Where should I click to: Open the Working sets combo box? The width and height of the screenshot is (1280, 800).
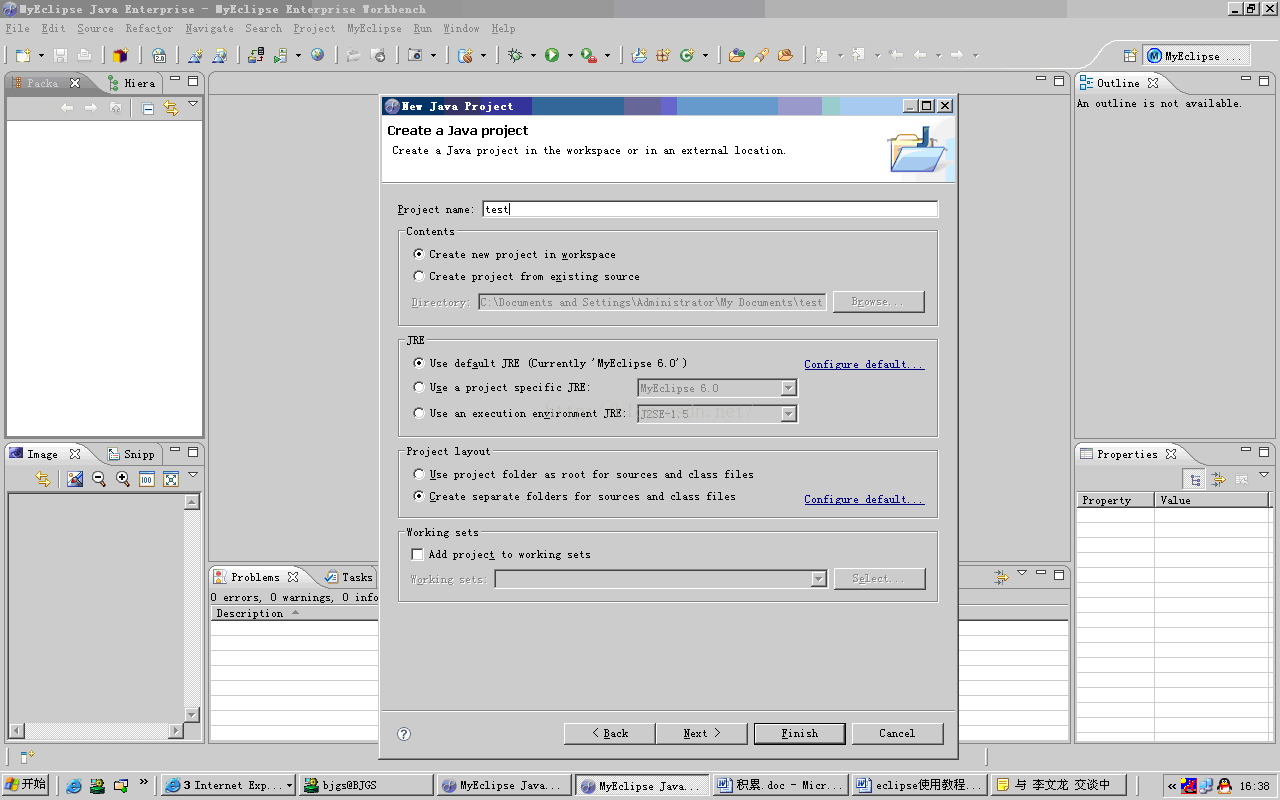click(x=661, y=579)
